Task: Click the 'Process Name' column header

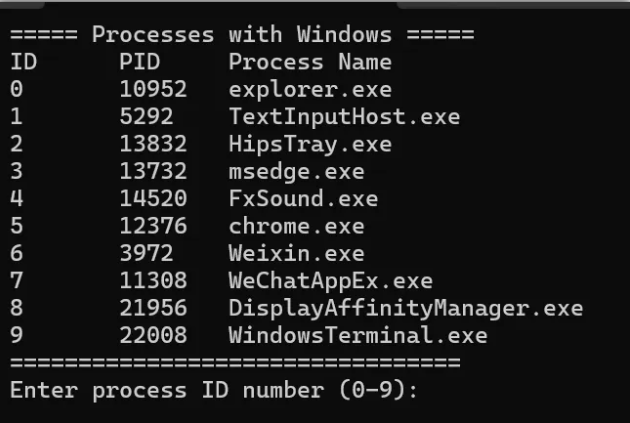Action: coord(309,62)
